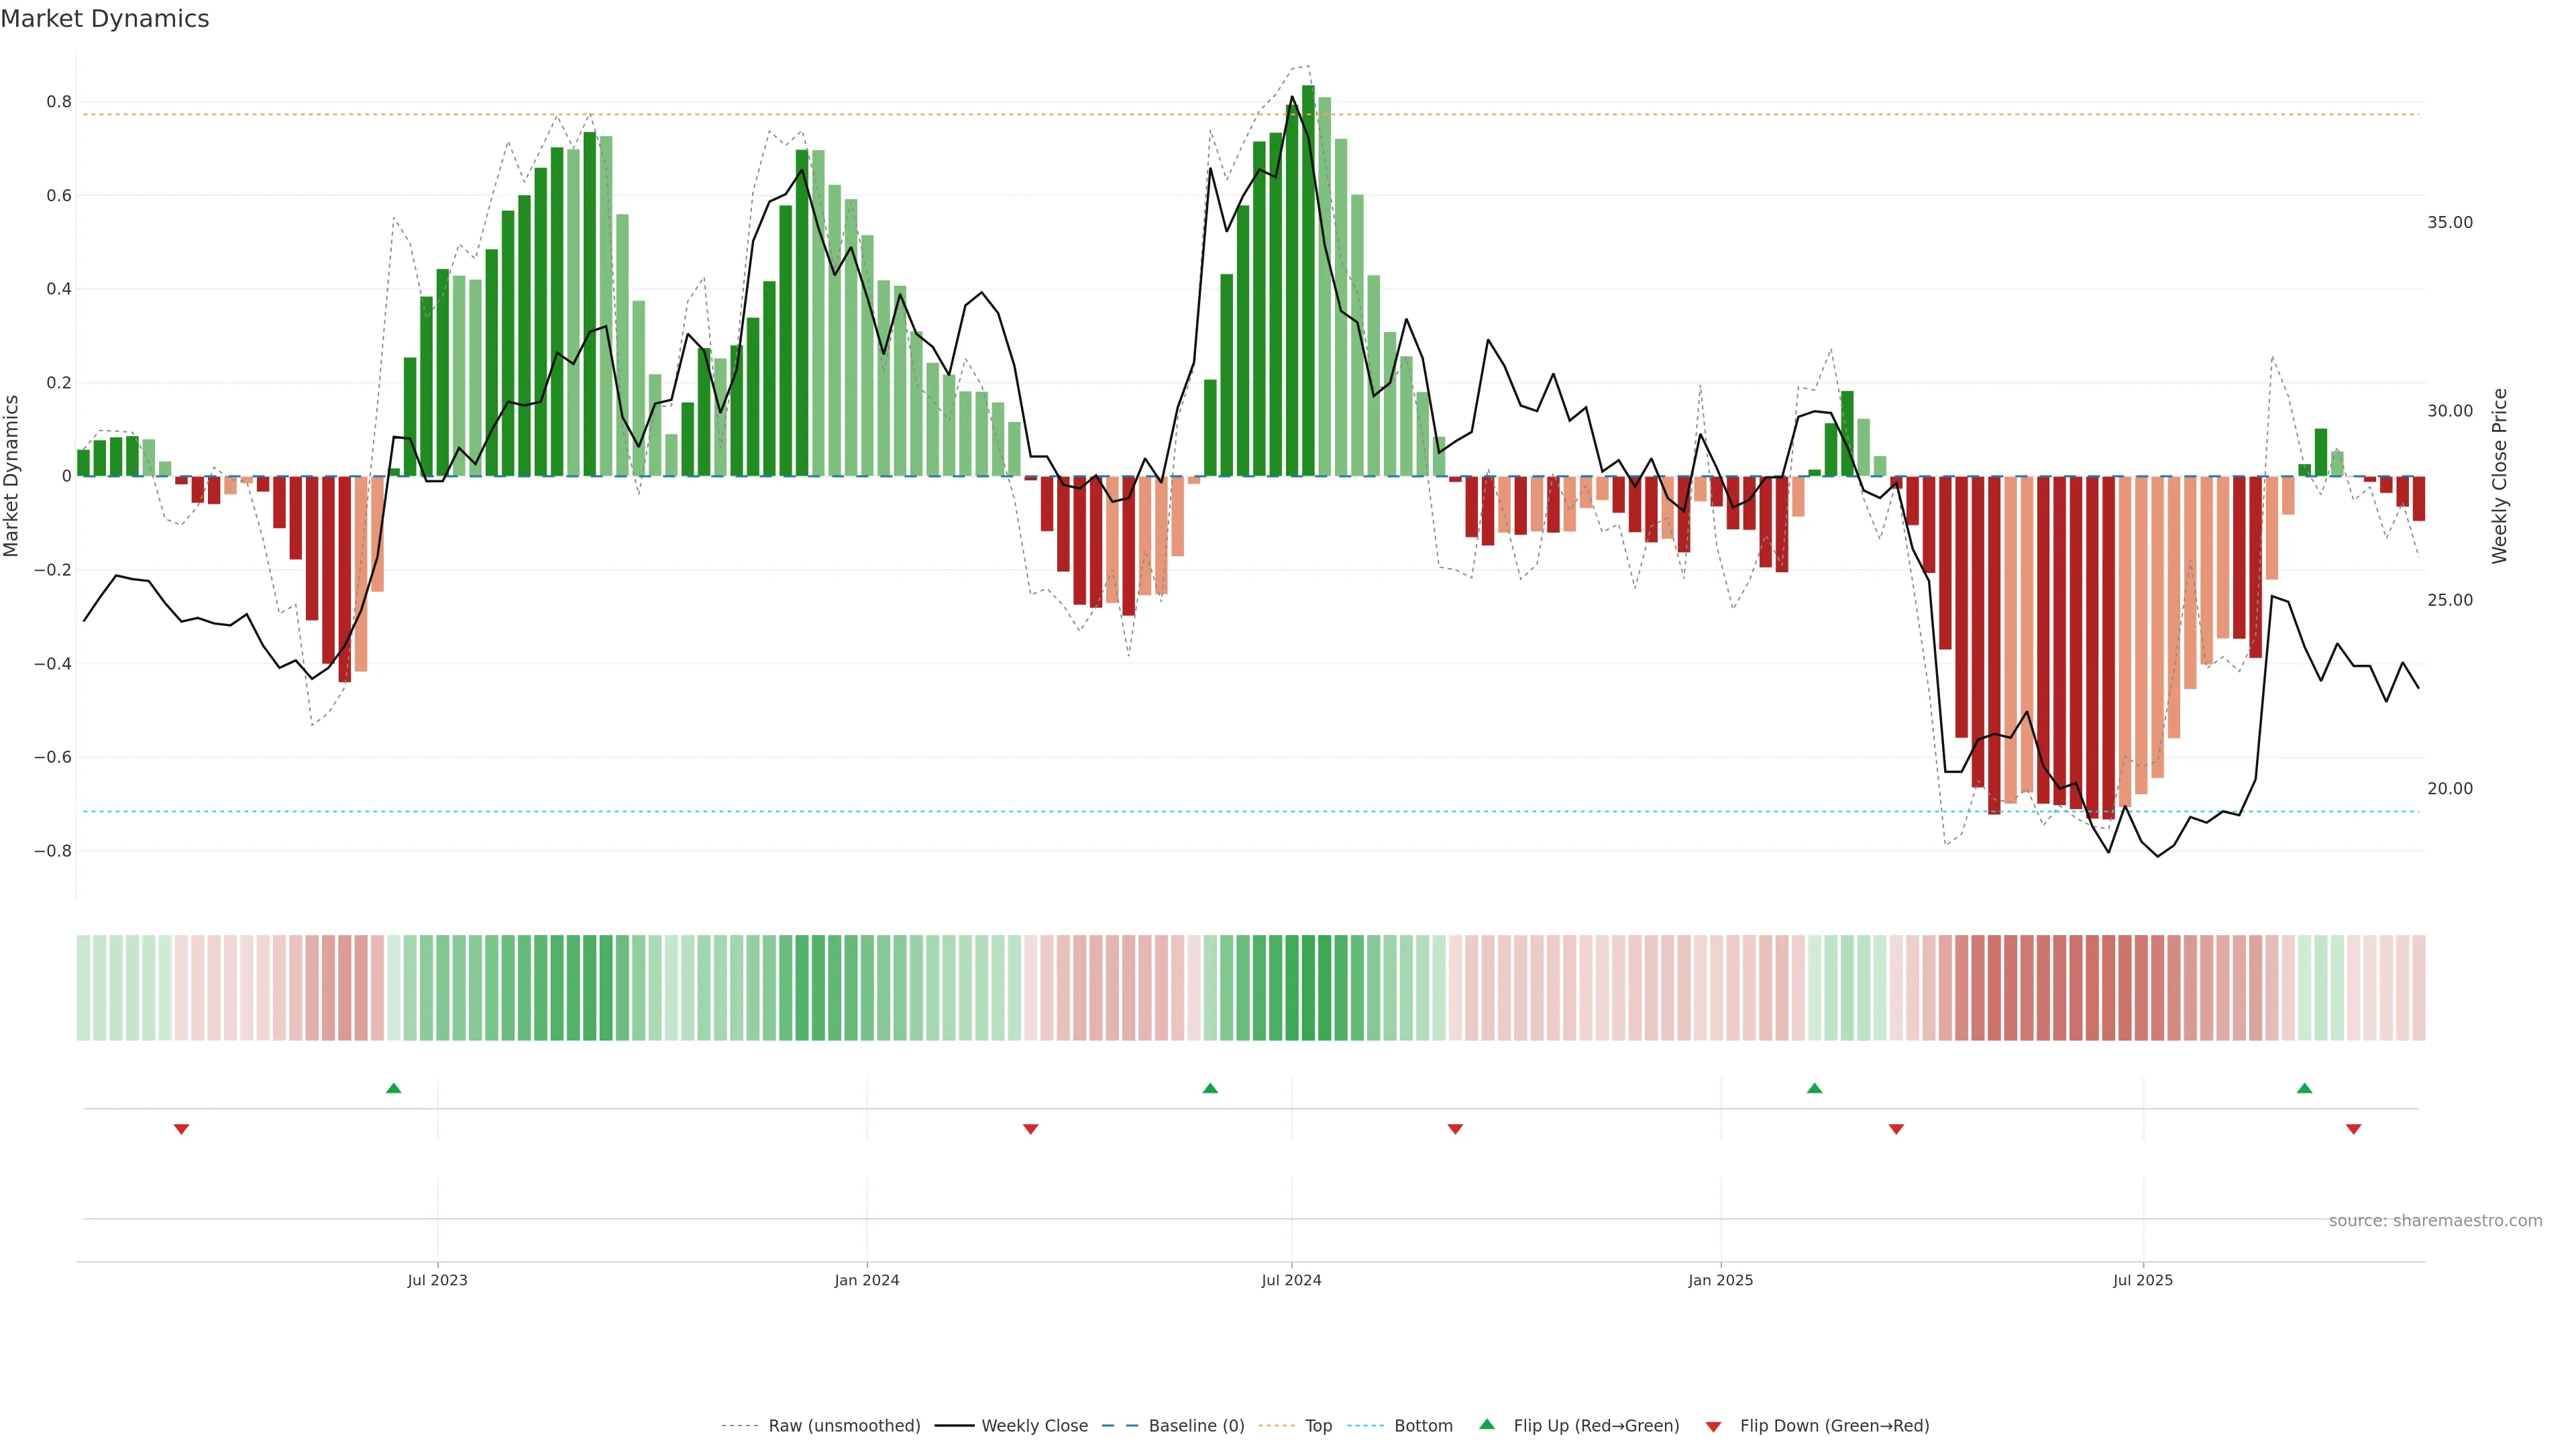Click the Market Dynamics chart title
The image size is (2576, 1449).
105,19
